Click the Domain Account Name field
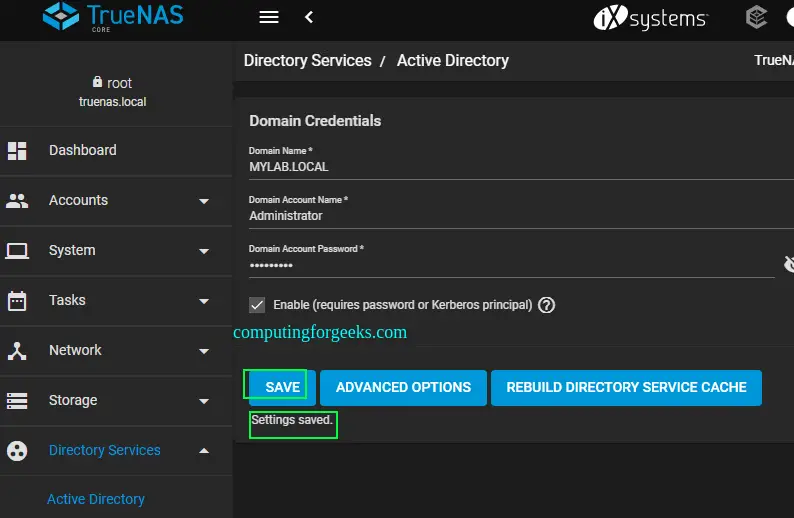Image resolution: width=794 pixels, height=518 pixels. [521, 216]
